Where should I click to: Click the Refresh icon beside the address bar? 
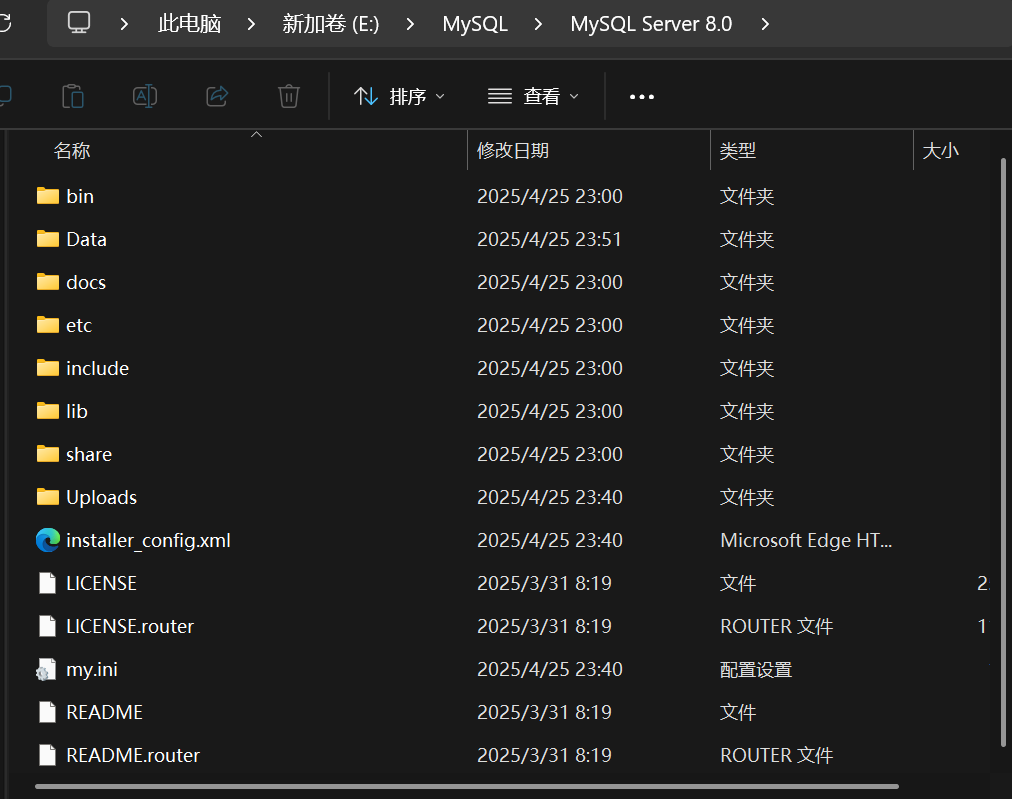5,23
